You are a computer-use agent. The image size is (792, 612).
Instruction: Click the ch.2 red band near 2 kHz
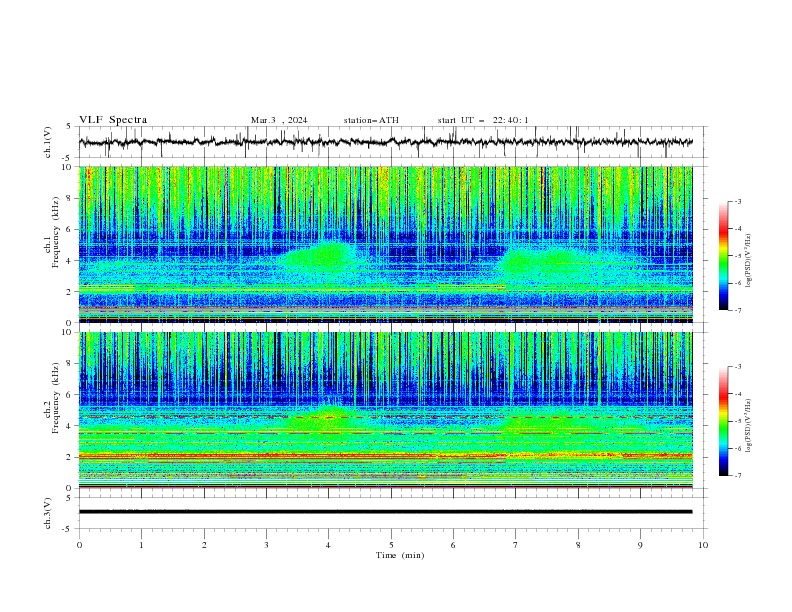pyautogui.click(x=385, y=455)
